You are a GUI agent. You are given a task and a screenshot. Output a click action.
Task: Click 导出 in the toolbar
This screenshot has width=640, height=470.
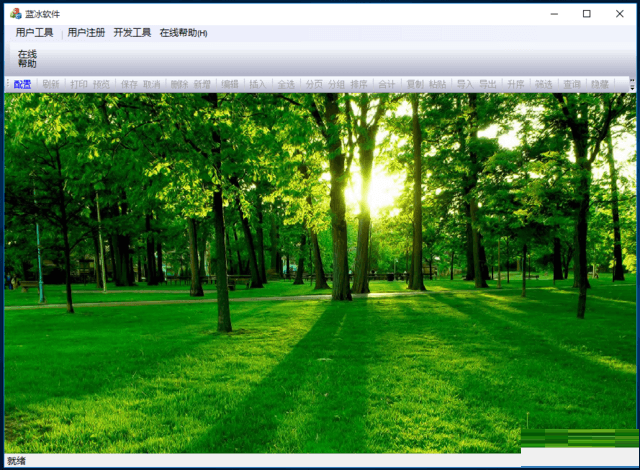point(488,85)
